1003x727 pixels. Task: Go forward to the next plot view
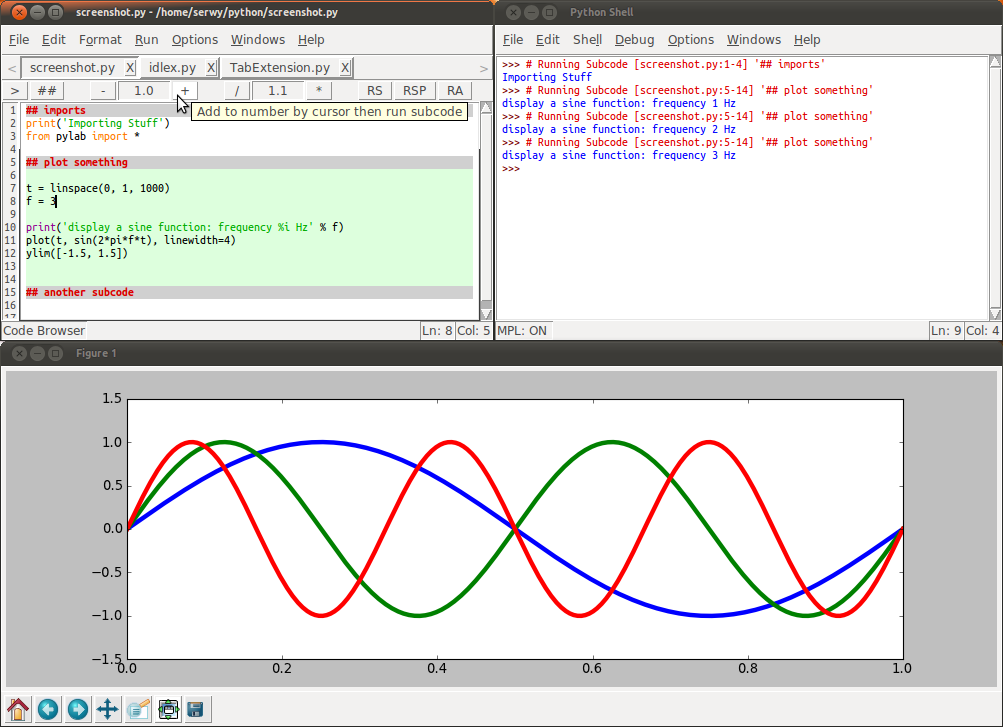77,709
